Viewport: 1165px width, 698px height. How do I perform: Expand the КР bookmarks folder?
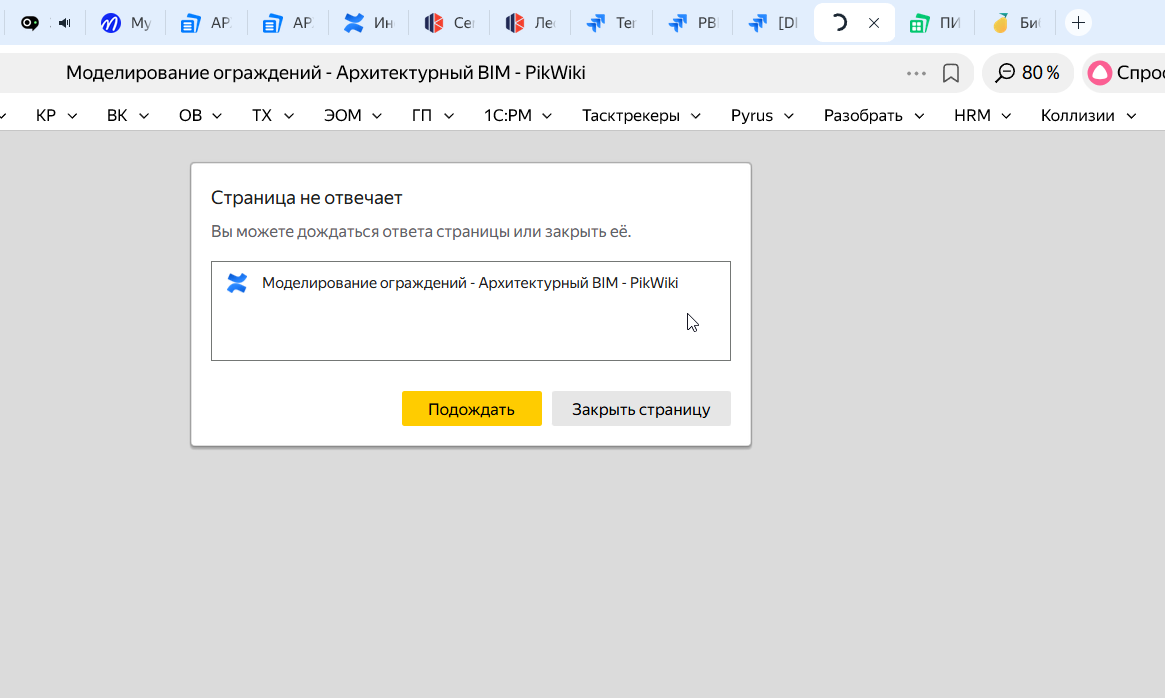point(56,115)
